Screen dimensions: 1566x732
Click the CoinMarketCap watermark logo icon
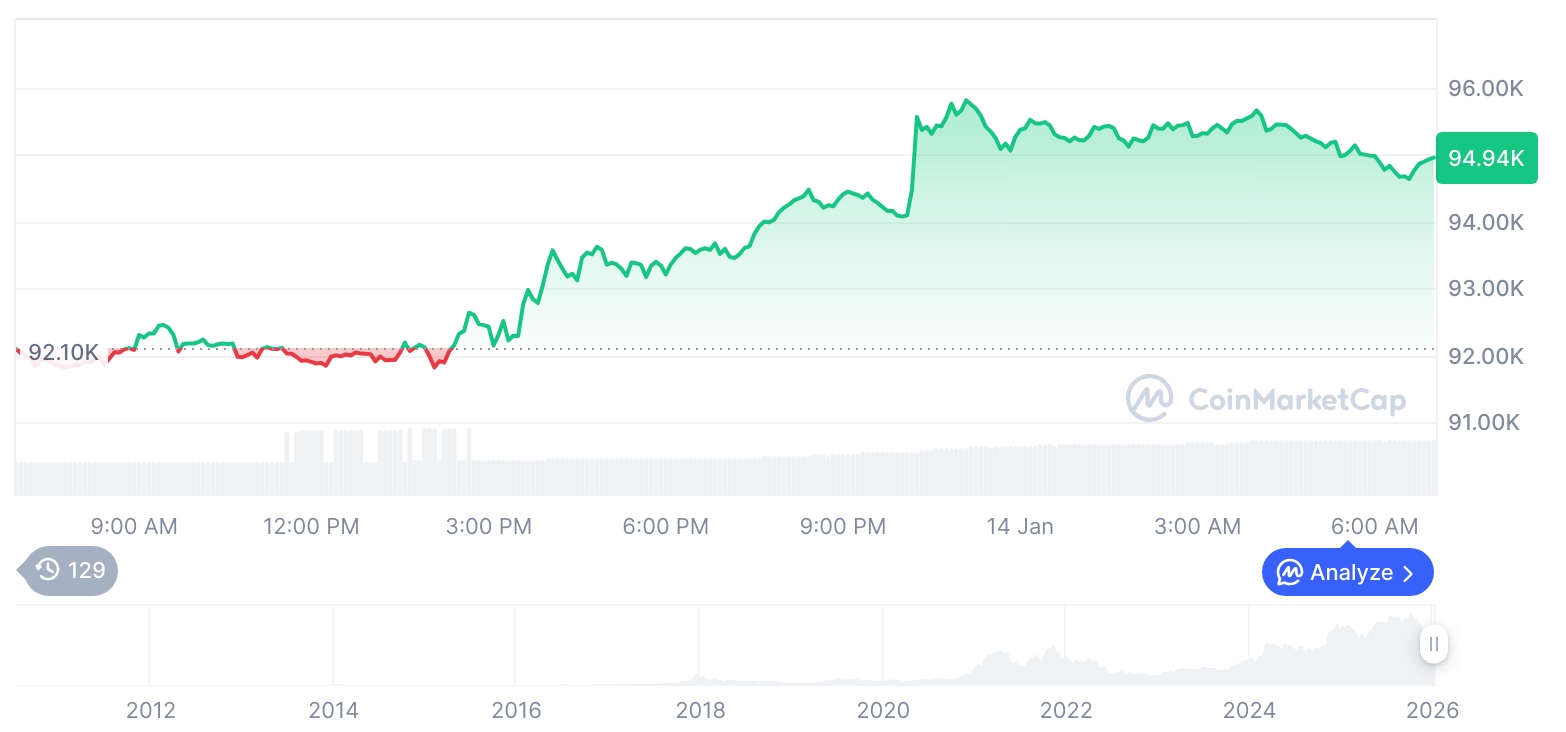point(1150,399)
